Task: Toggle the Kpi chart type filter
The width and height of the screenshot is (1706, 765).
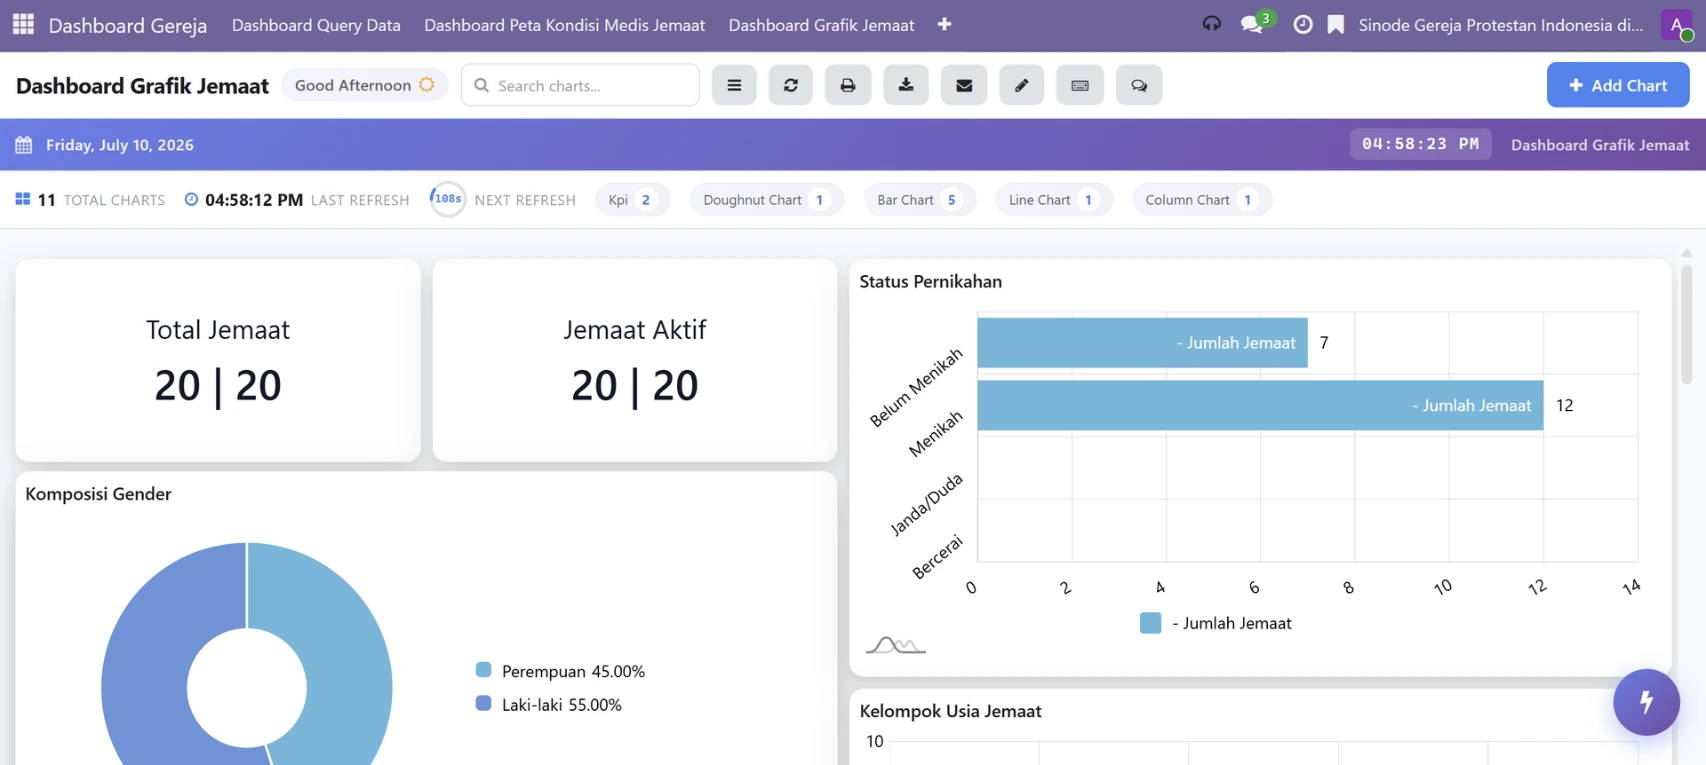Action: point(631,200)
